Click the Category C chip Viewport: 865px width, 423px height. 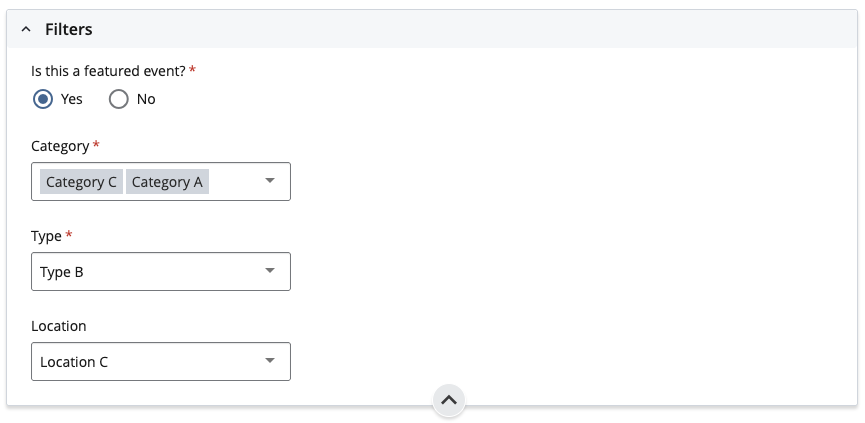coord(81,181)
